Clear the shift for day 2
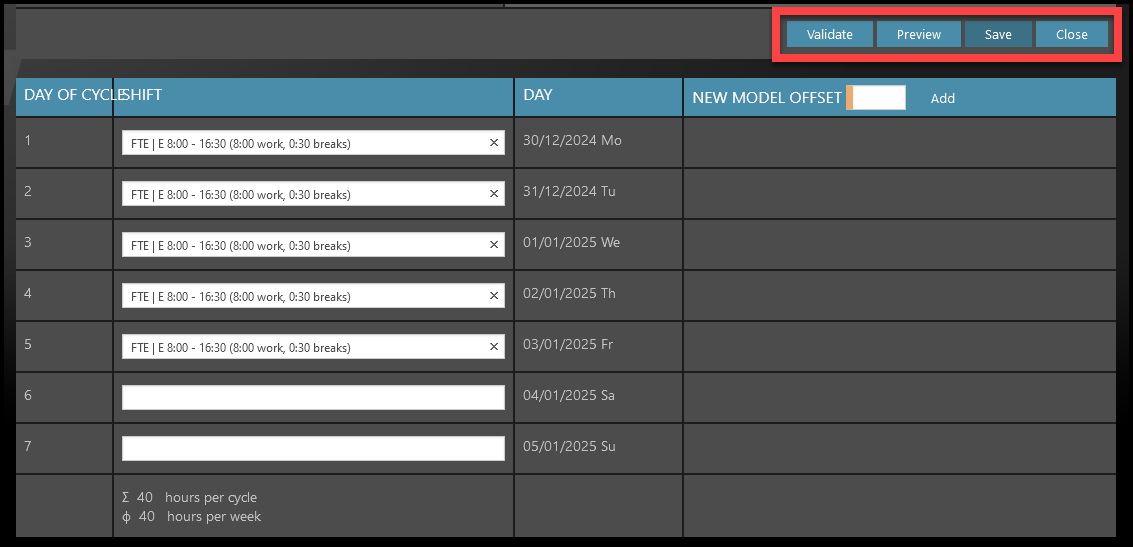This screenshot has width=1133, height=547. (493, 194)
